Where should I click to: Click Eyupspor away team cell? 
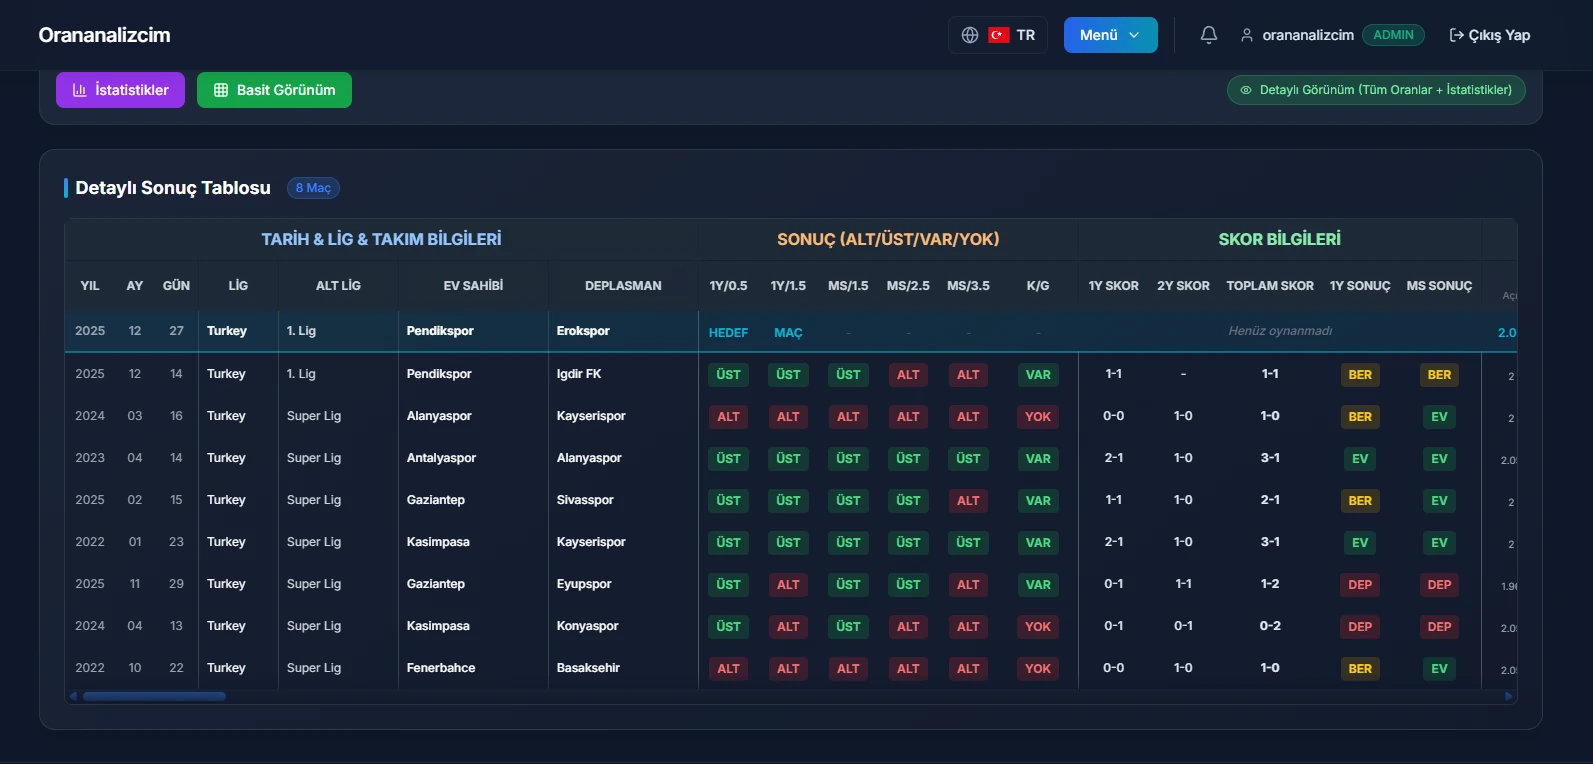pos(584,584)
